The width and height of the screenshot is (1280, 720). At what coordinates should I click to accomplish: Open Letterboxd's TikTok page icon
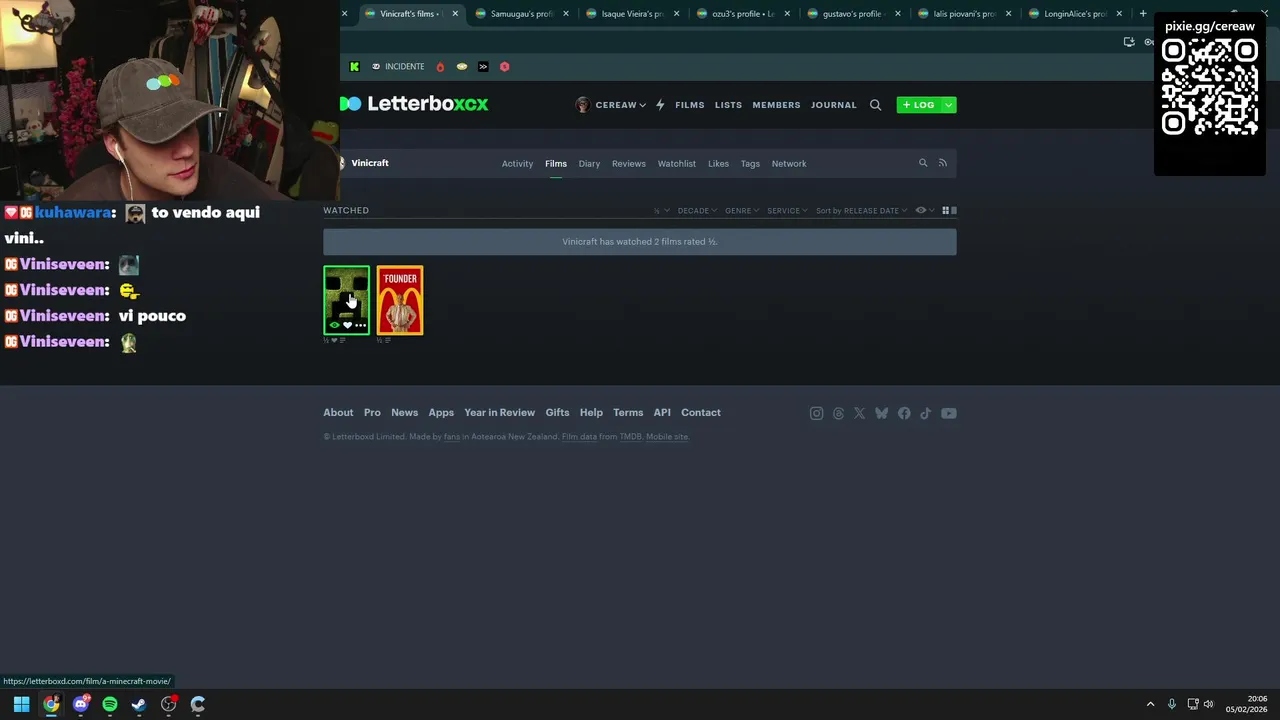926,413
